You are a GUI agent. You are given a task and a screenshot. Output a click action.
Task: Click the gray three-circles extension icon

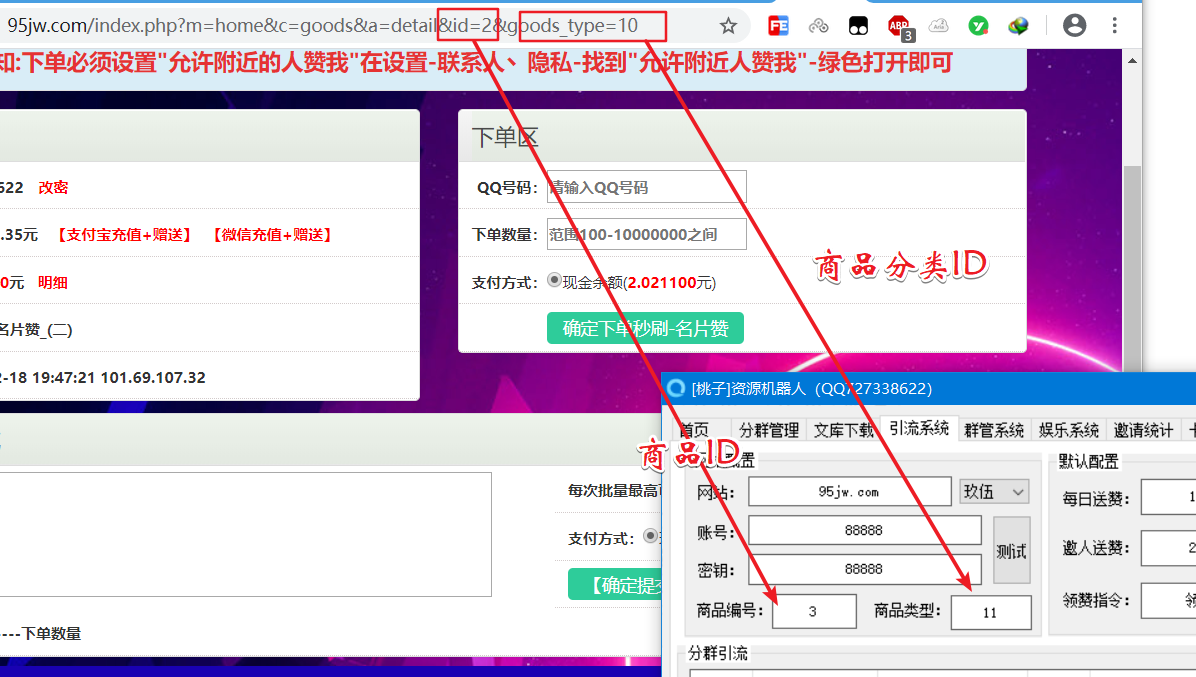pyautogui.click(x=818, y=26)
